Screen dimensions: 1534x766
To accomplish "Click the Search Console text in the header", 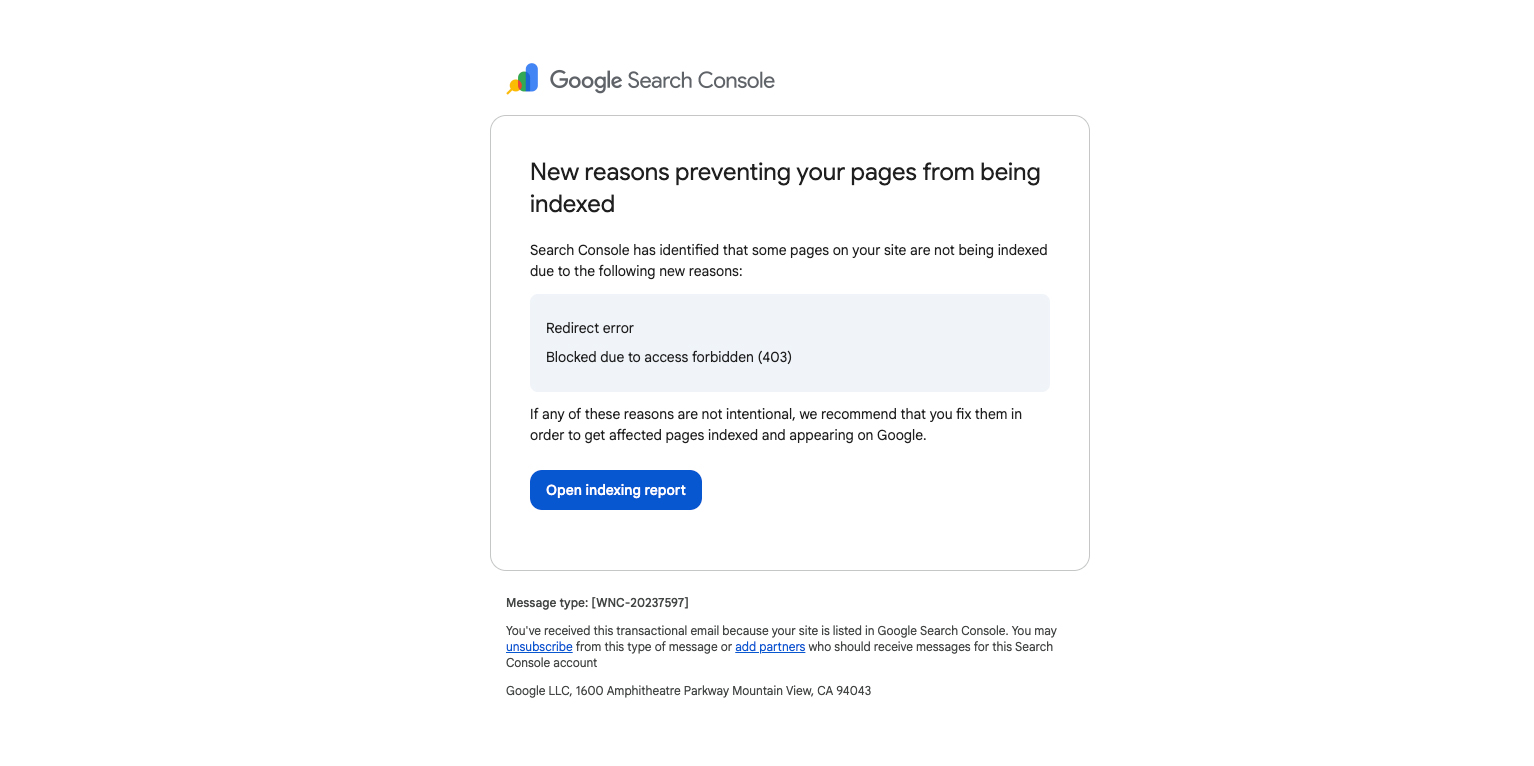I will coord(700,80).
